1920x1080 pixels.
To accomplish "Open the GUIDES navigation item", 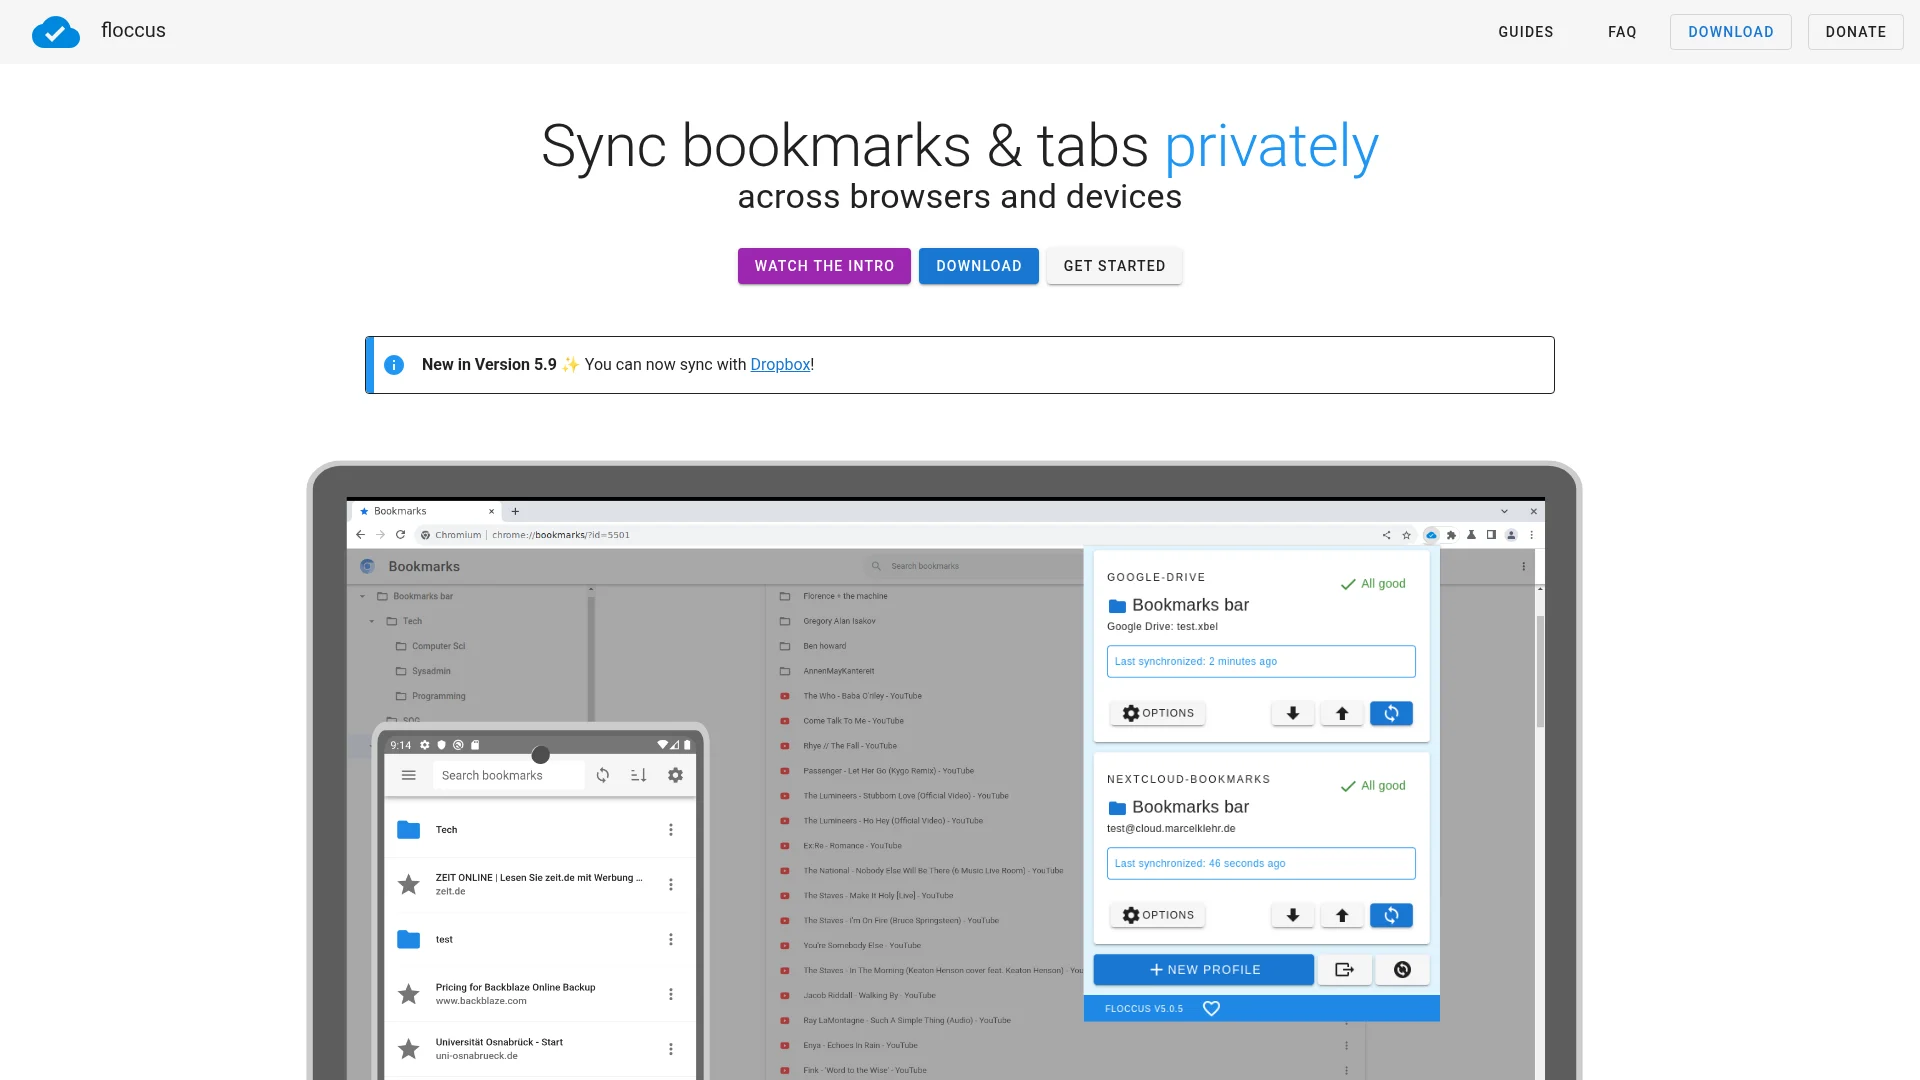I will click(1525, 32).
